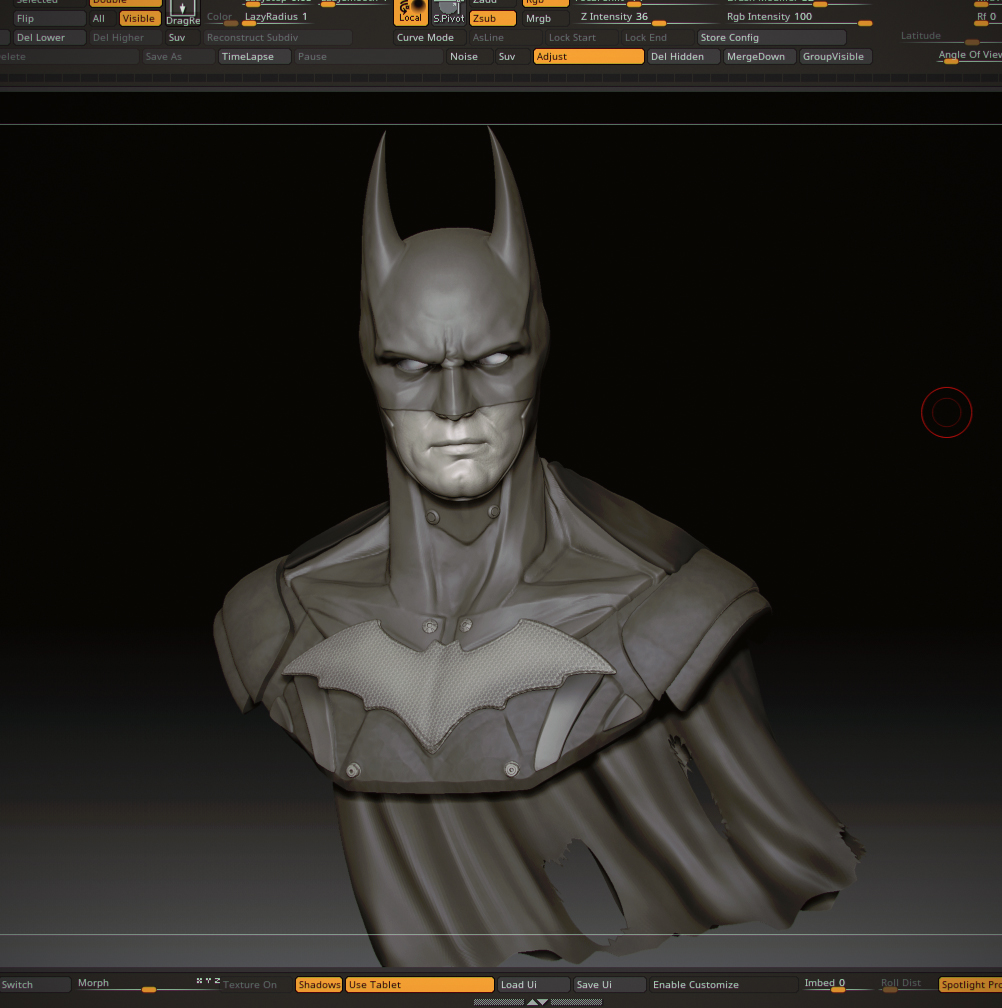Viewport: 1002px width, 1008px height.
Task: Click Store Config
Action: [771, 37]
